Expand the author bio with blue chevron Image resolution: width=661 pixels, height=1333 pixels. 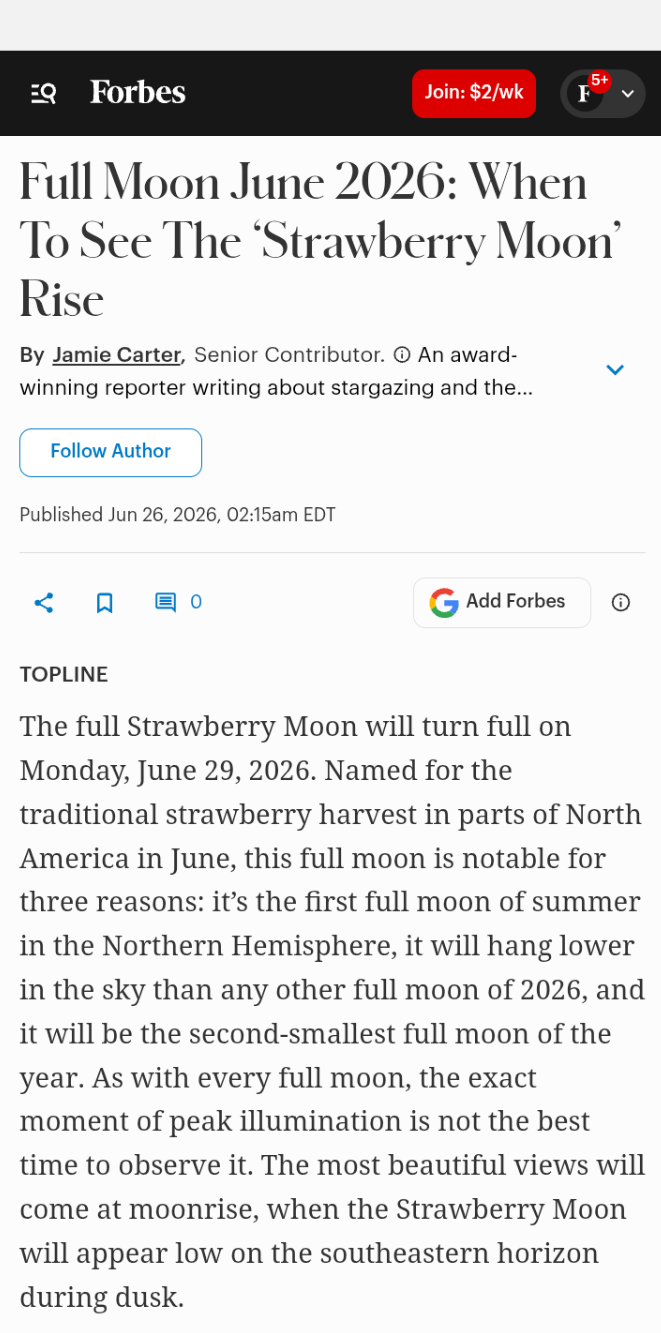coord(615,370)
